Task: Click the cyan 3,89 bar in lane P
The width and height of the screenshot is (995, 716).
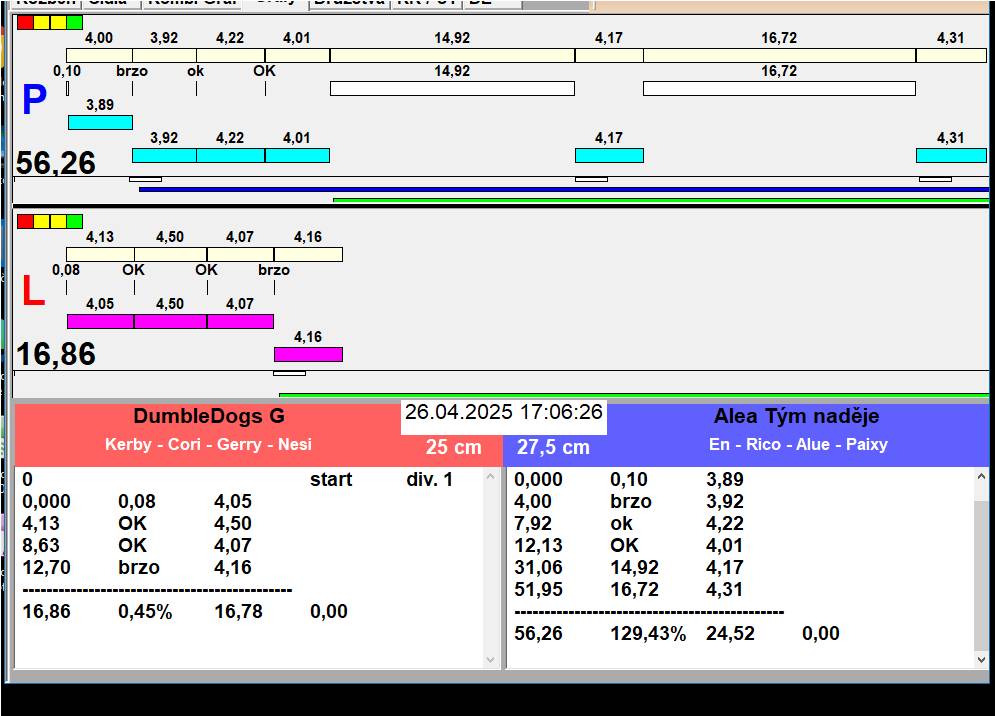Action: 100,122
